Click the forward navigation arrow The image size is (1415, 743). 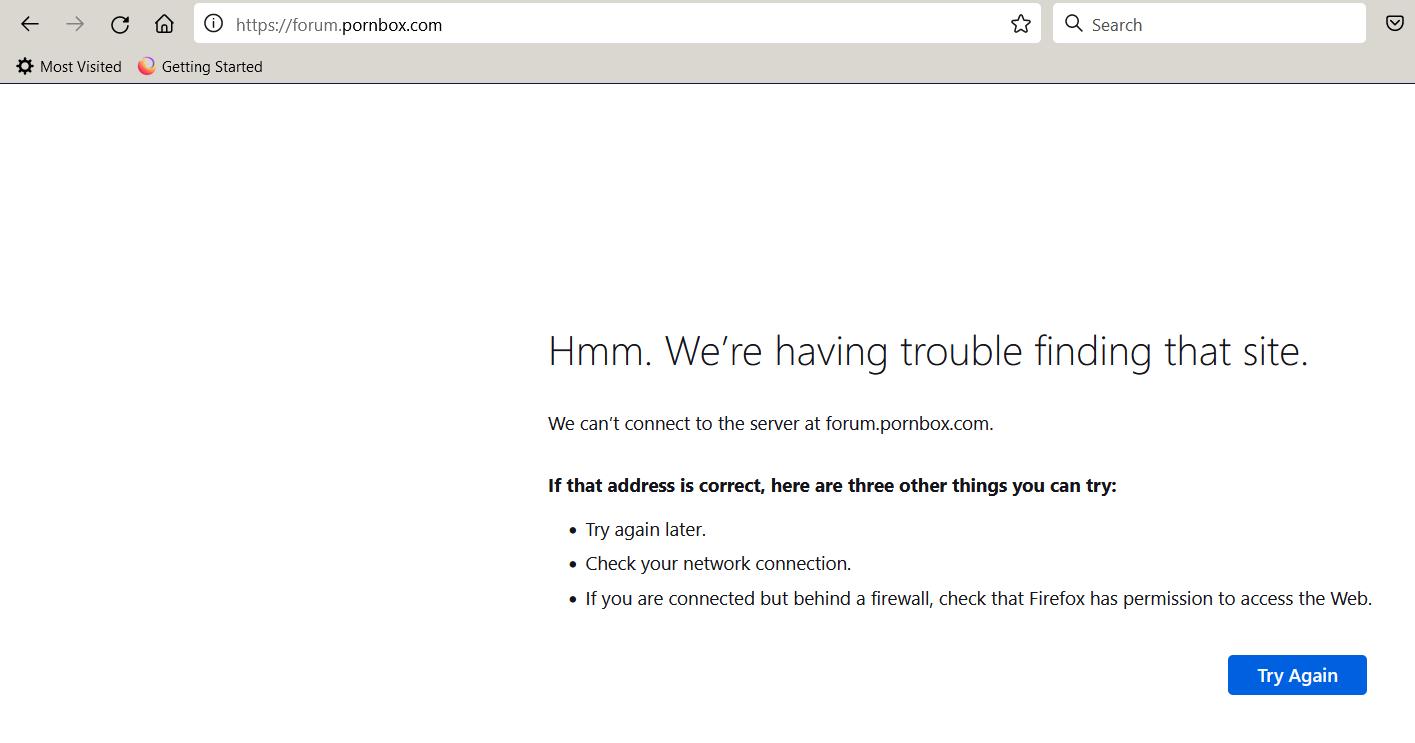click(75, 25)
